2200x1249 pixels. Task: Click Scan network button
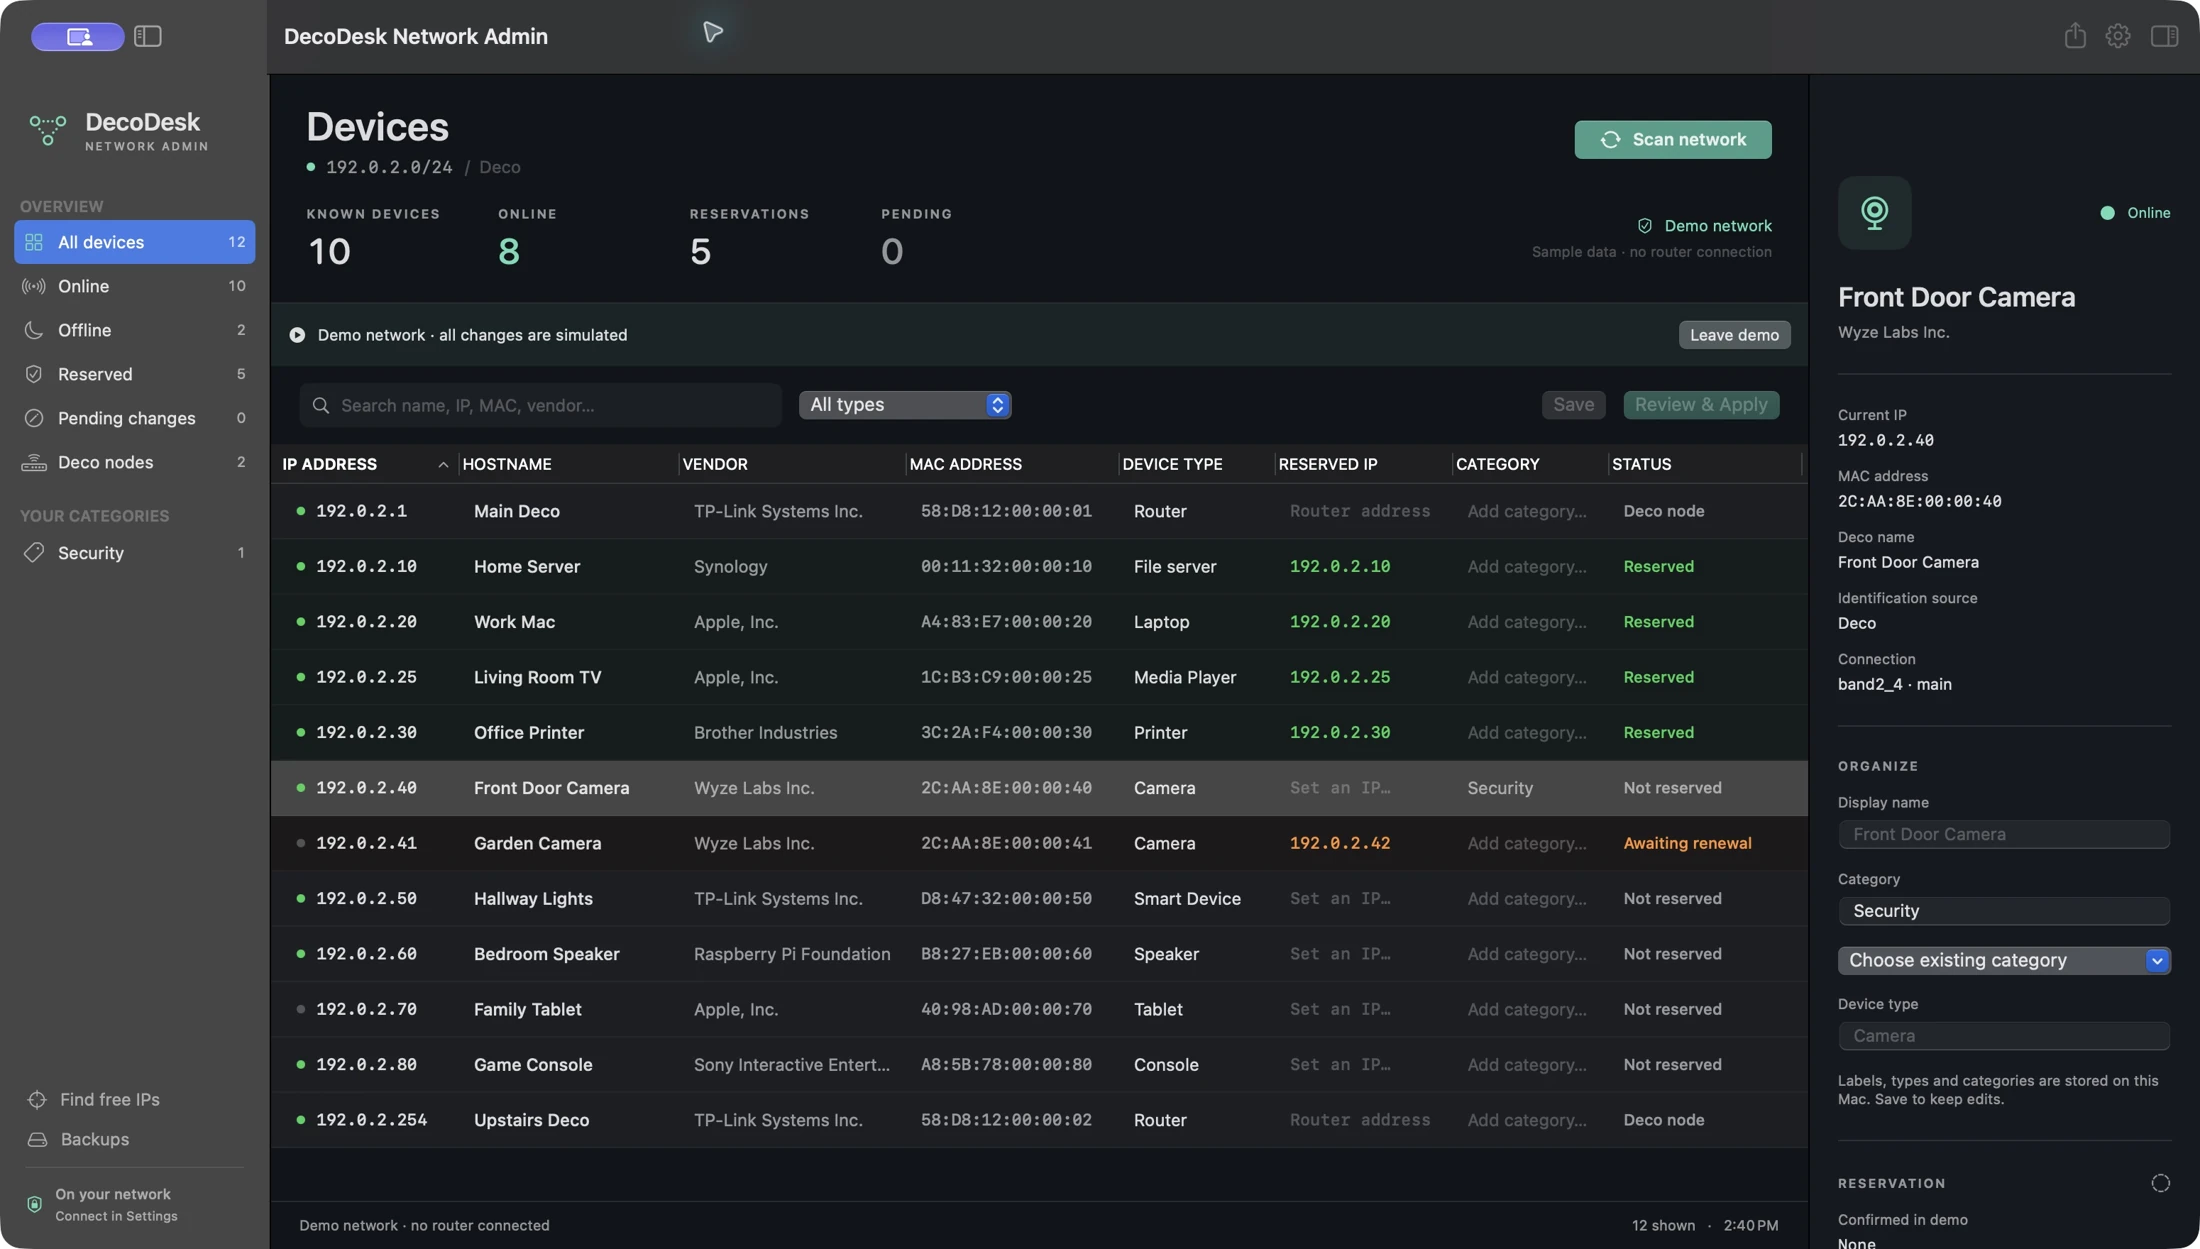coord(1673,140)
